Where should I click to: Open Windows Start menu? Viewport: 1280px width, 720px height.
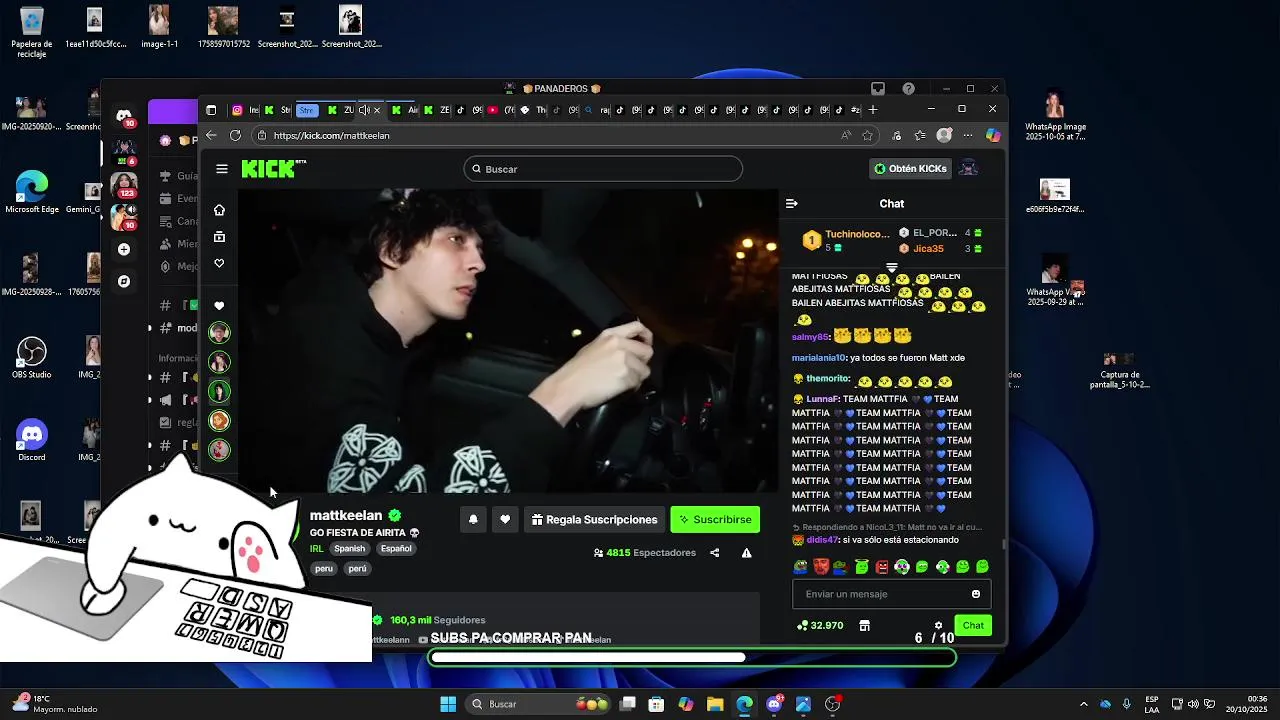point(448,704)
